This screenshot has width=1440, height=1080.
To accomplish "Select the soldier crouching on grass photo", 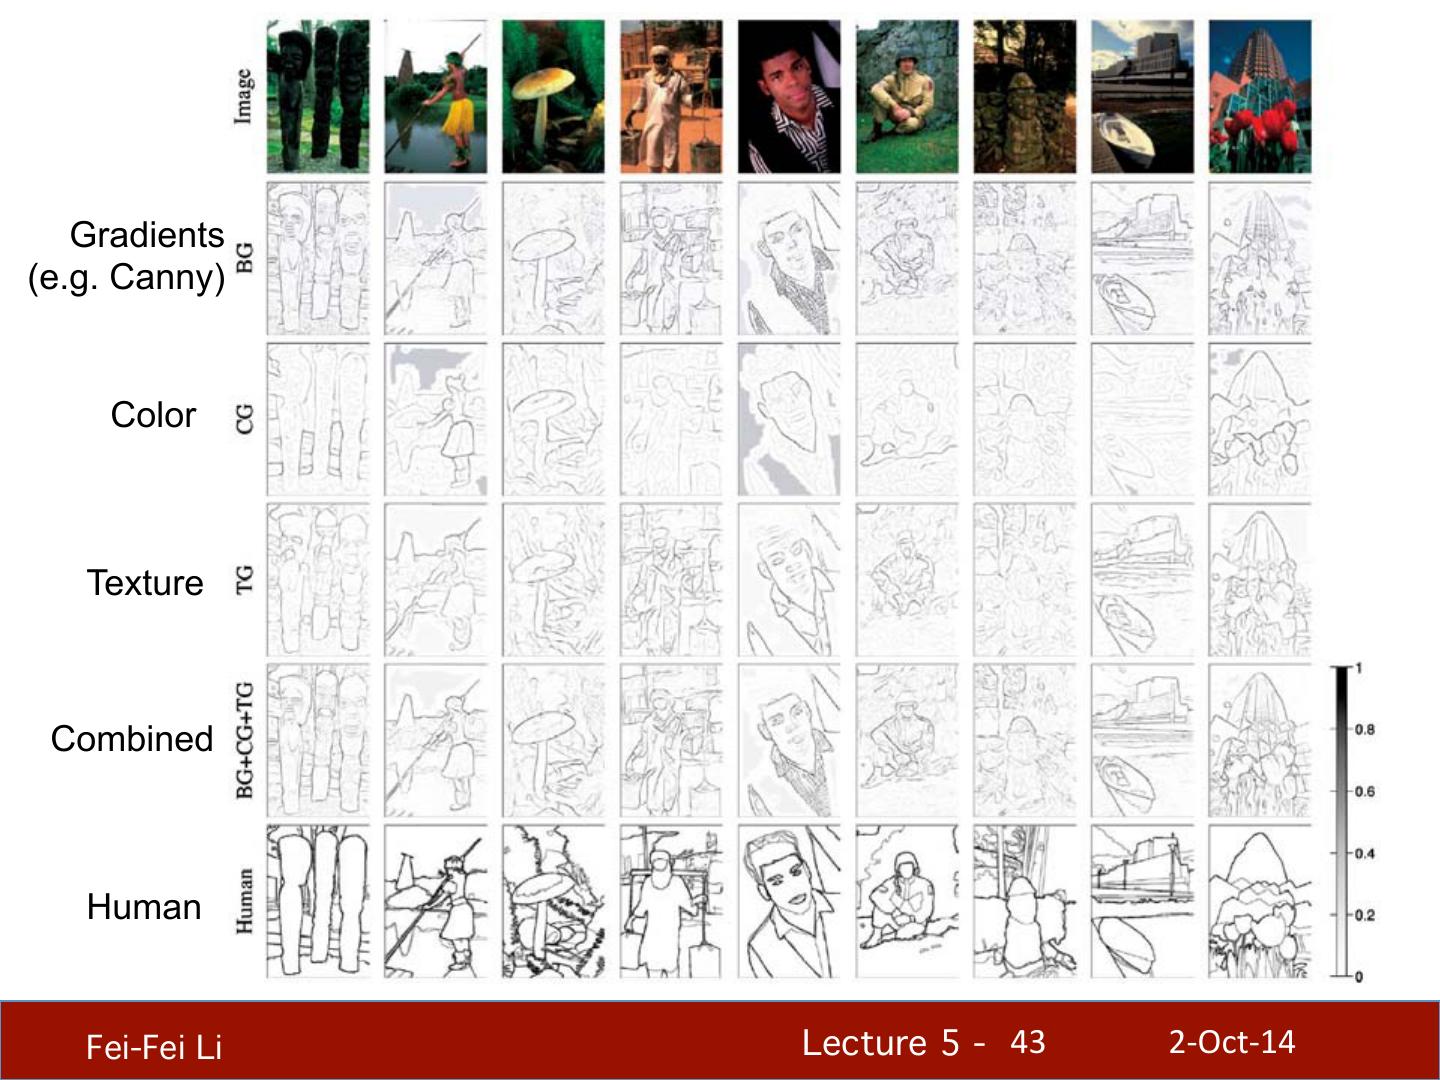I will (x=907, y=97).
